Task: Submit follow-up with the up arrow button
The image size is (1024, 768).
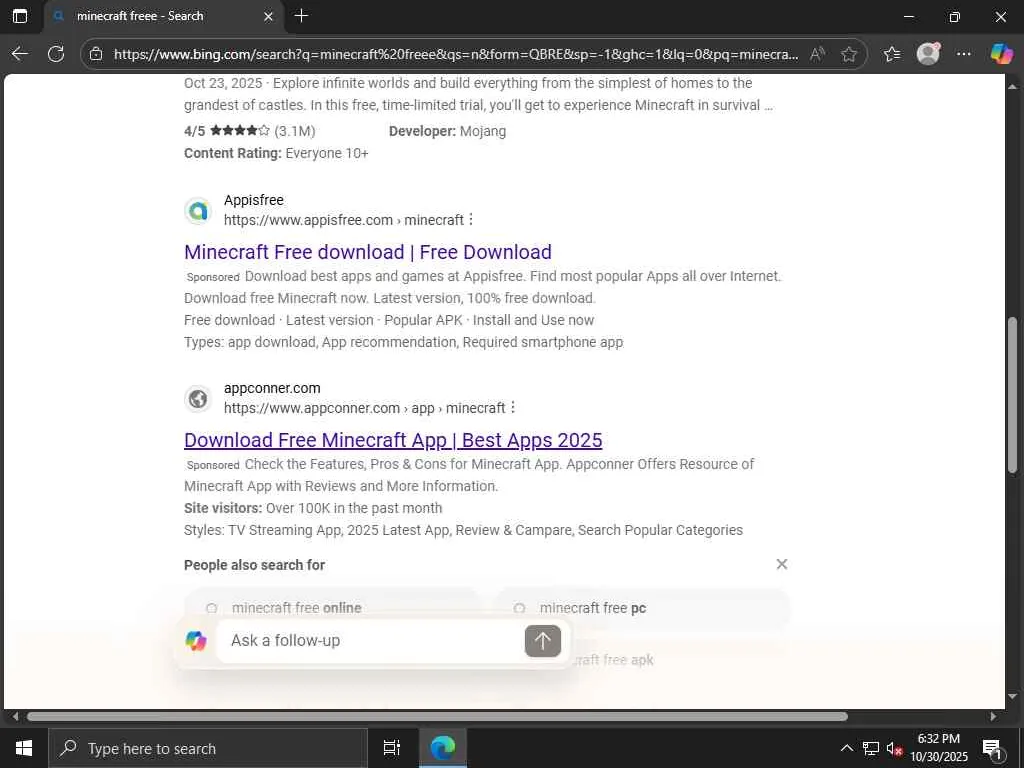Action: coord(543,641)
